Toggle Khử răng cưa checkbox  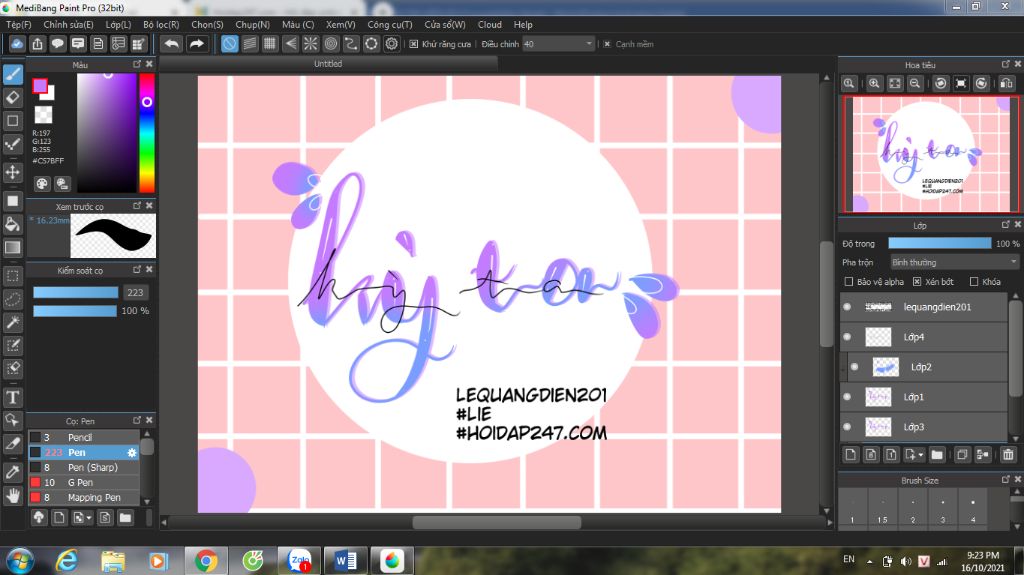click(413, 44)
